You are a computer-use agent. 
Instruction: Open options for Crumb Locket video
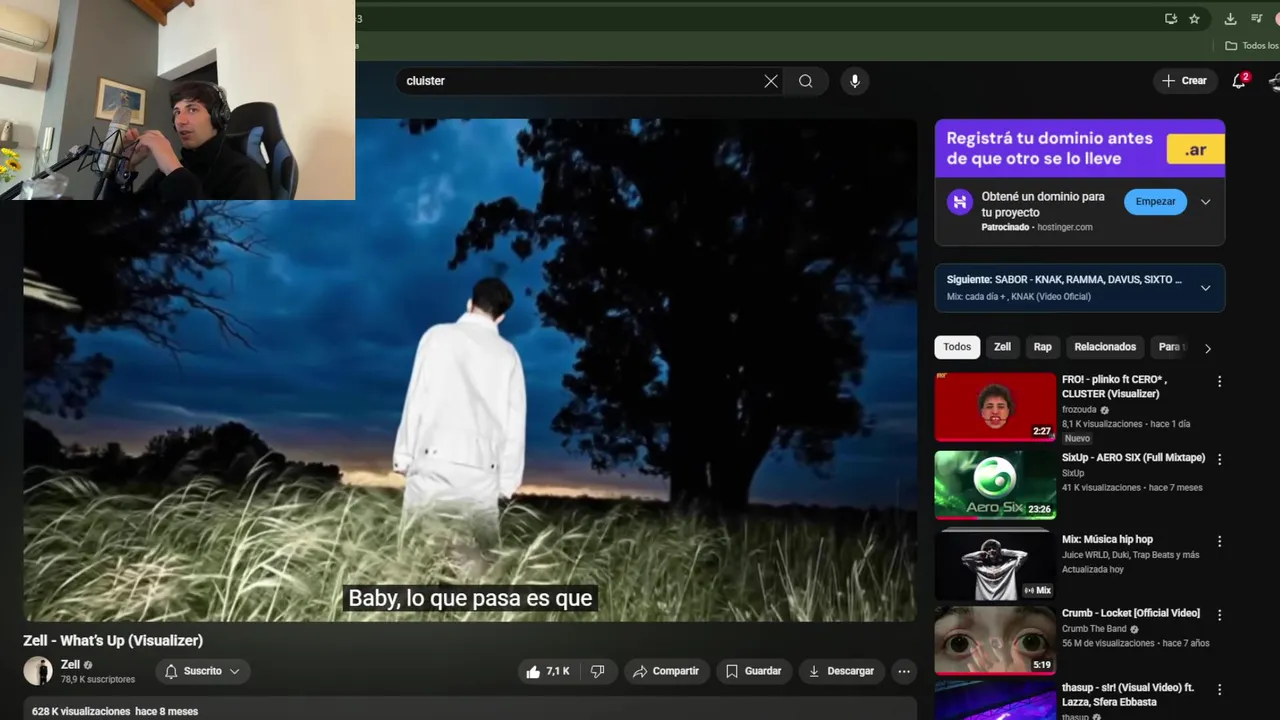pyautogui.click(x=1219, y=615)
